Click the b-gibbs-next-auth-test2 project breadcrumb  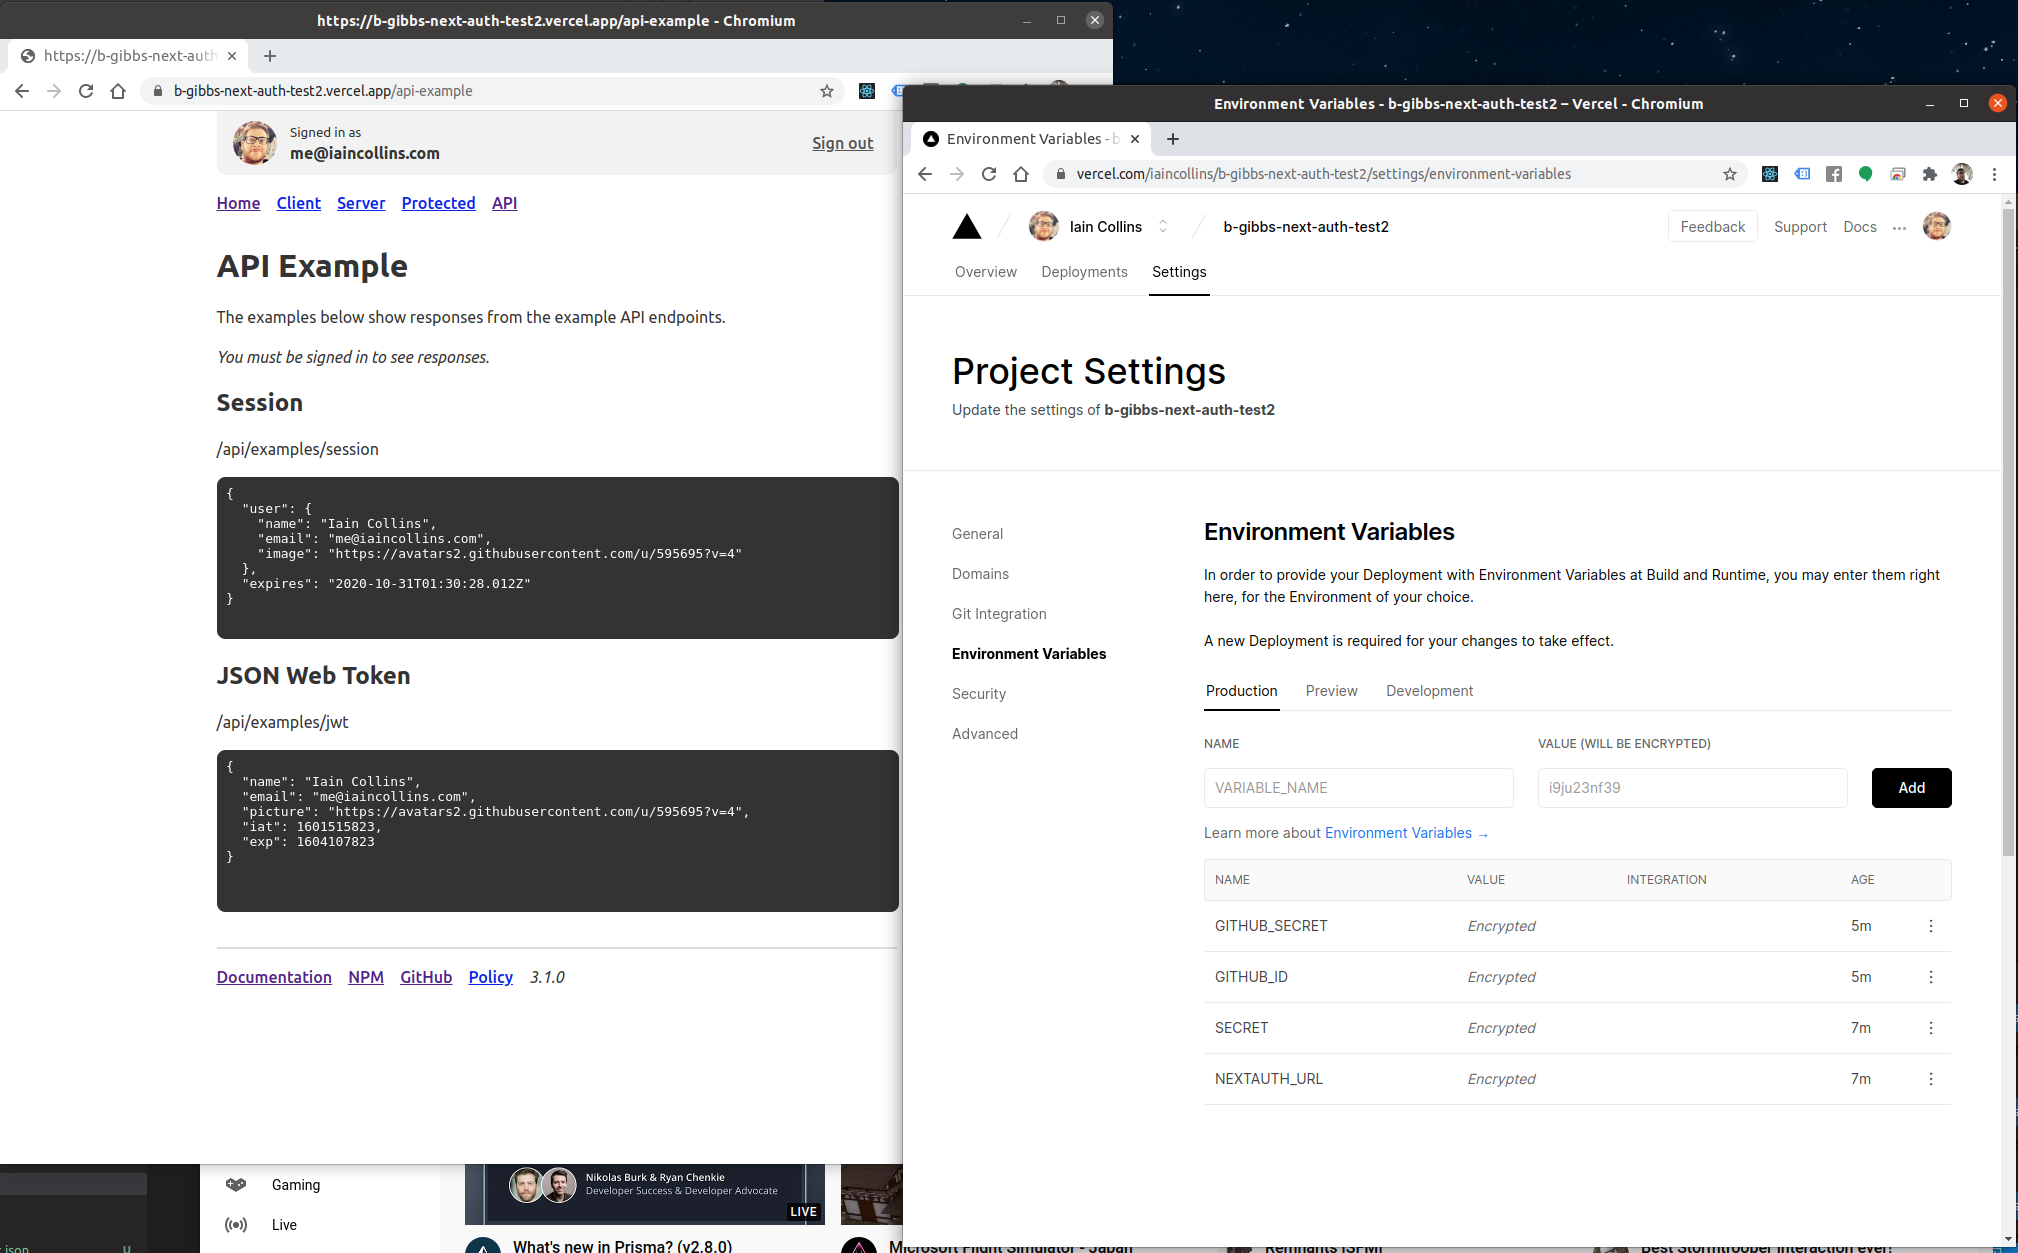1305,227
